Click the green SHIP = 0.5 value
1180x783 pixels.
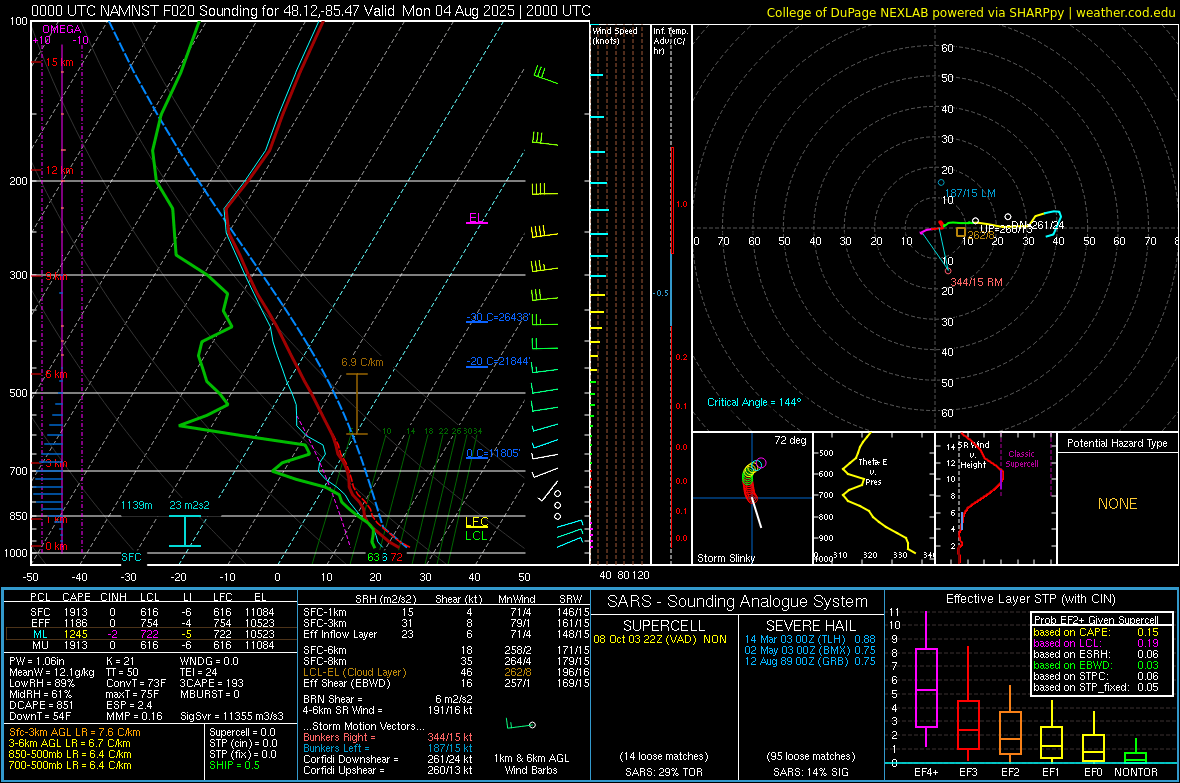click(234, 765)
